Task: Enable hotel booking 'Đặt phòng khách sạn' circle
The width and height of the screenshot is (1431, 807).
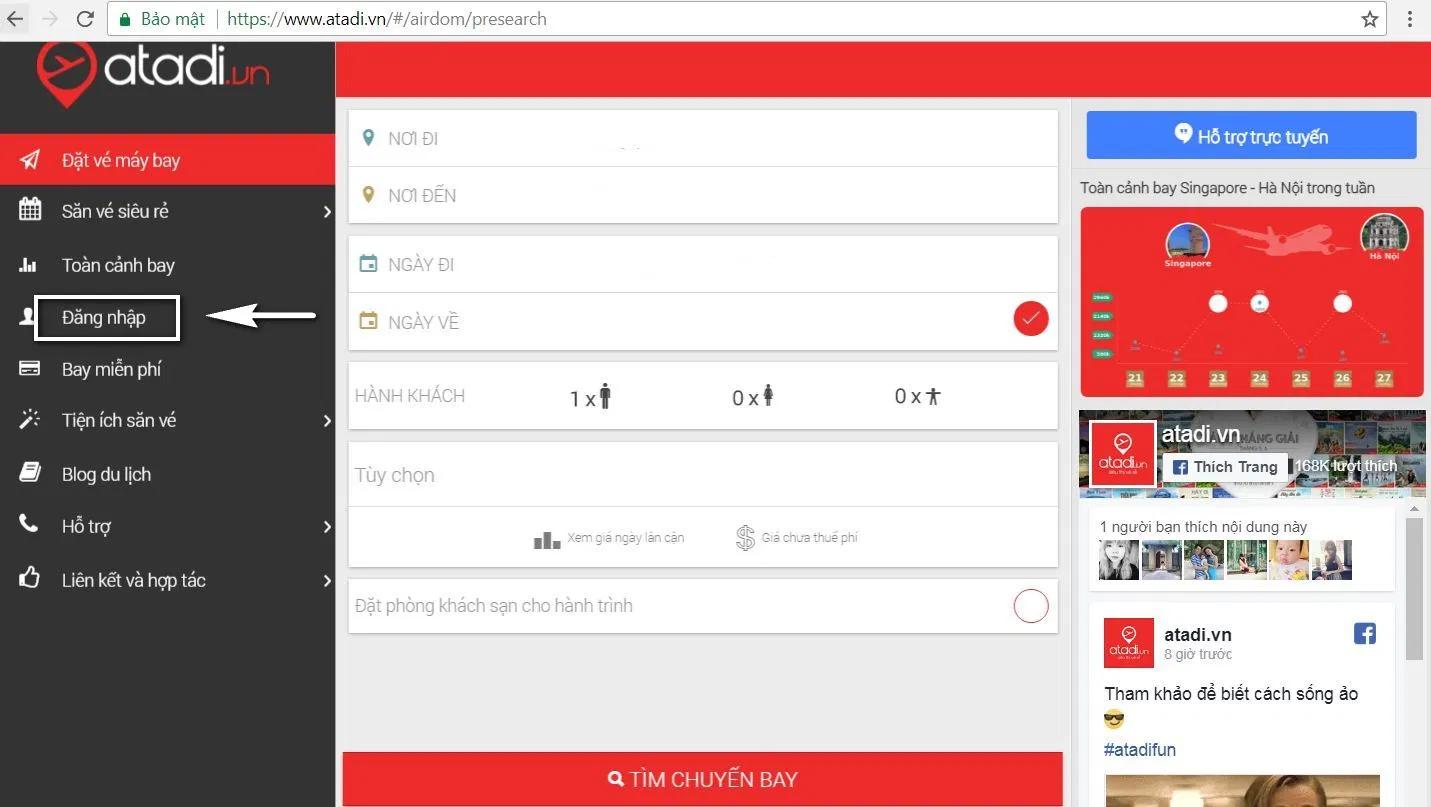Action: point(1031,606)
